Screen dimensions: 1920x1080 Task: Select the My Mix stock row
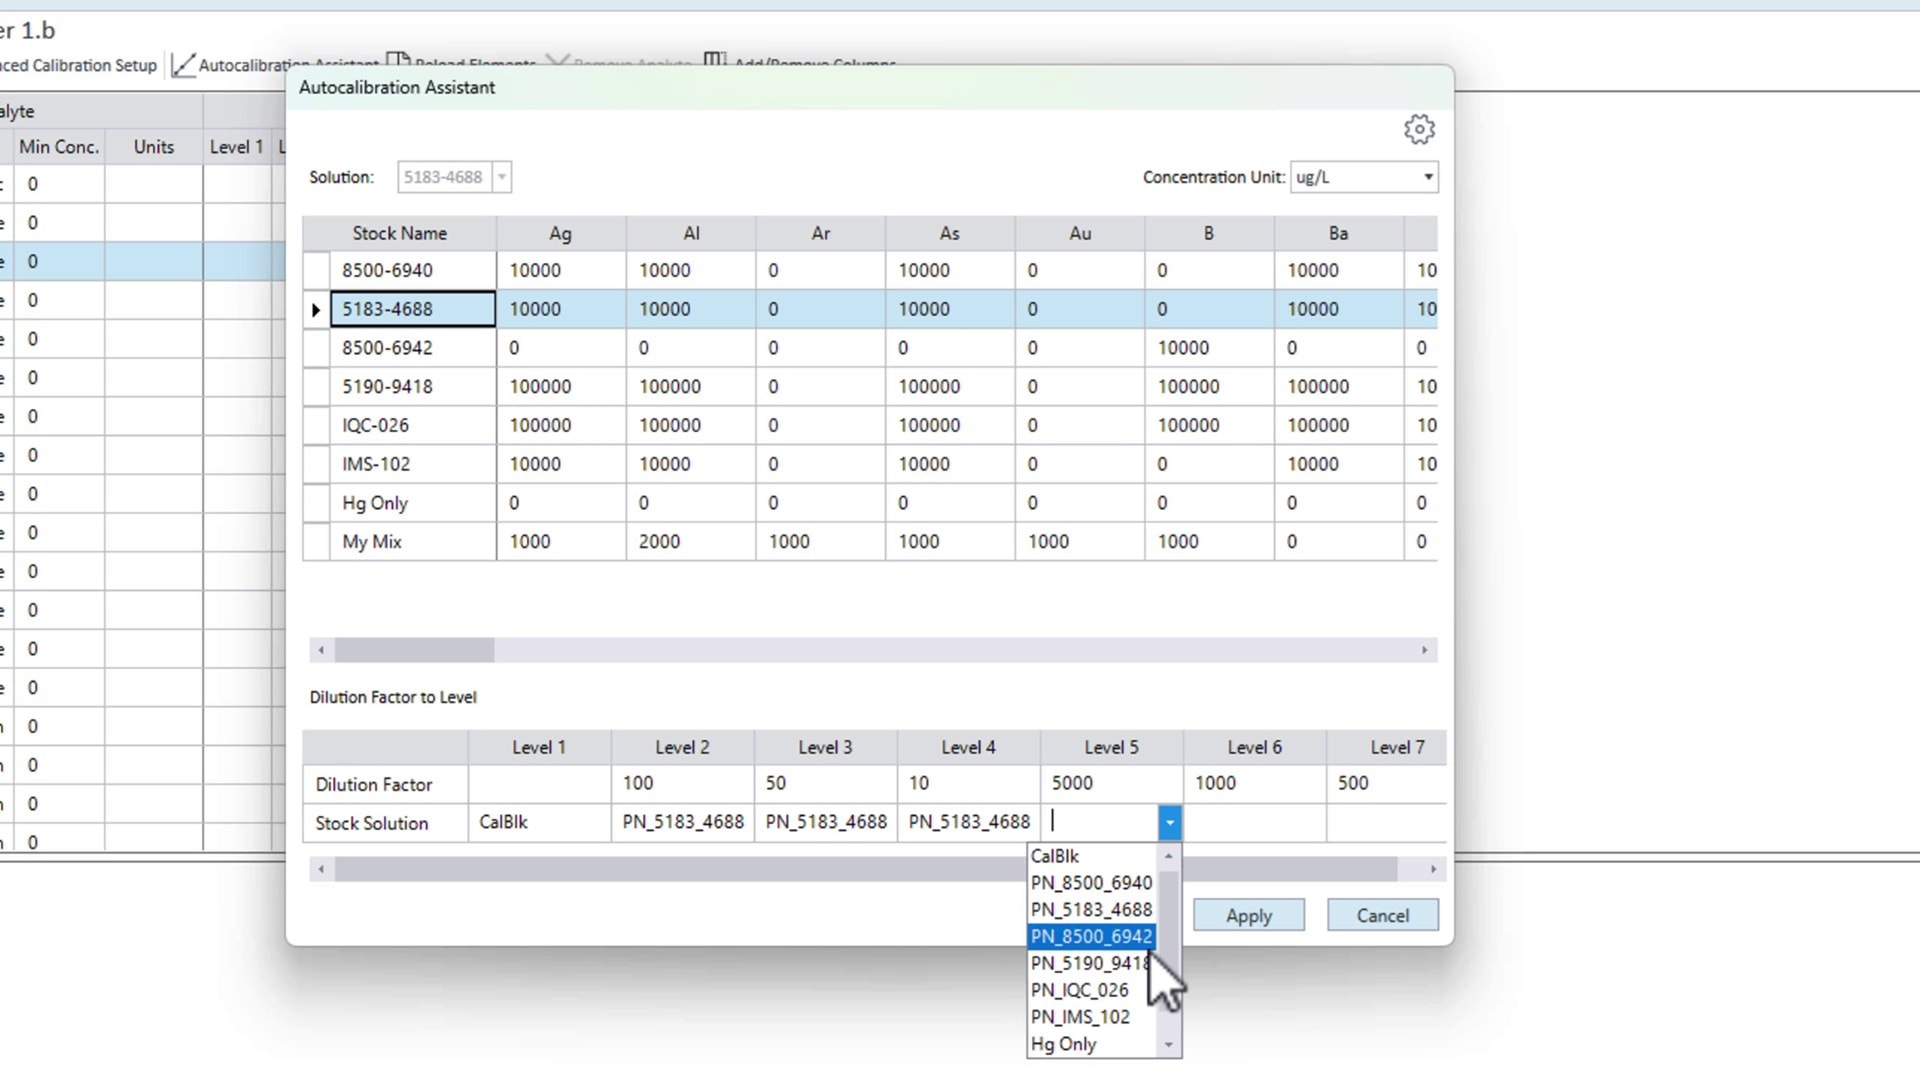point(371,541)
